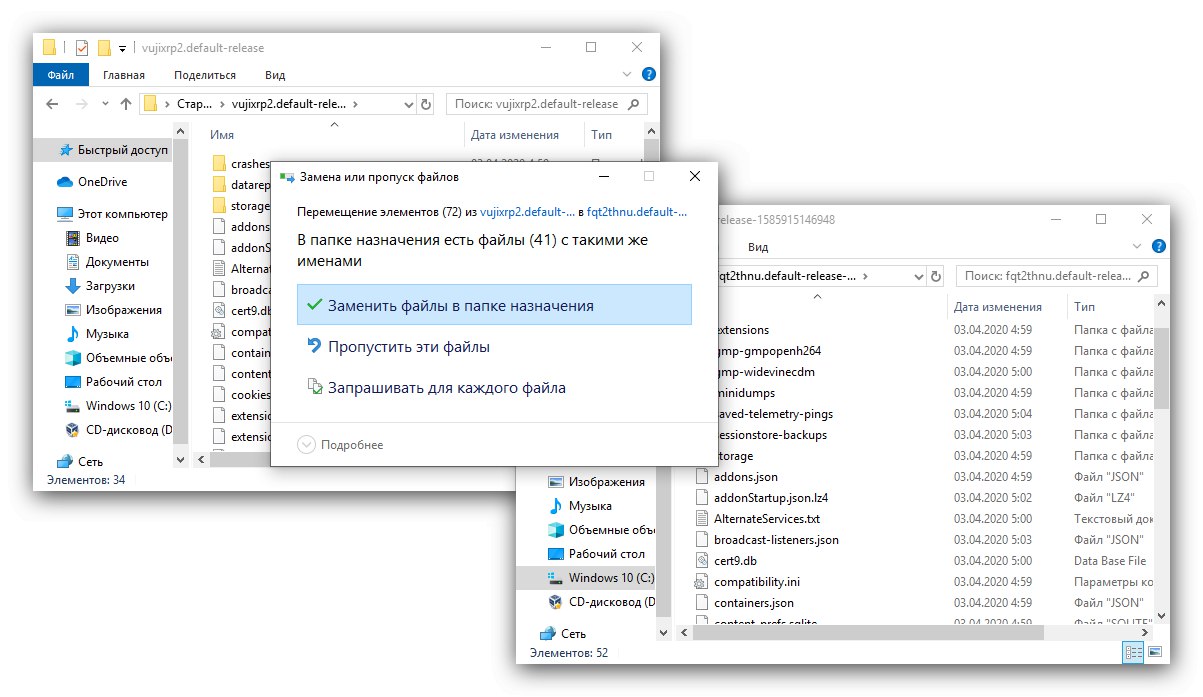Open 'Видео' in the vujixrp2 sidebar
Image resolution: width=1203 pixels, height=697 pixels.
point(92,238)
